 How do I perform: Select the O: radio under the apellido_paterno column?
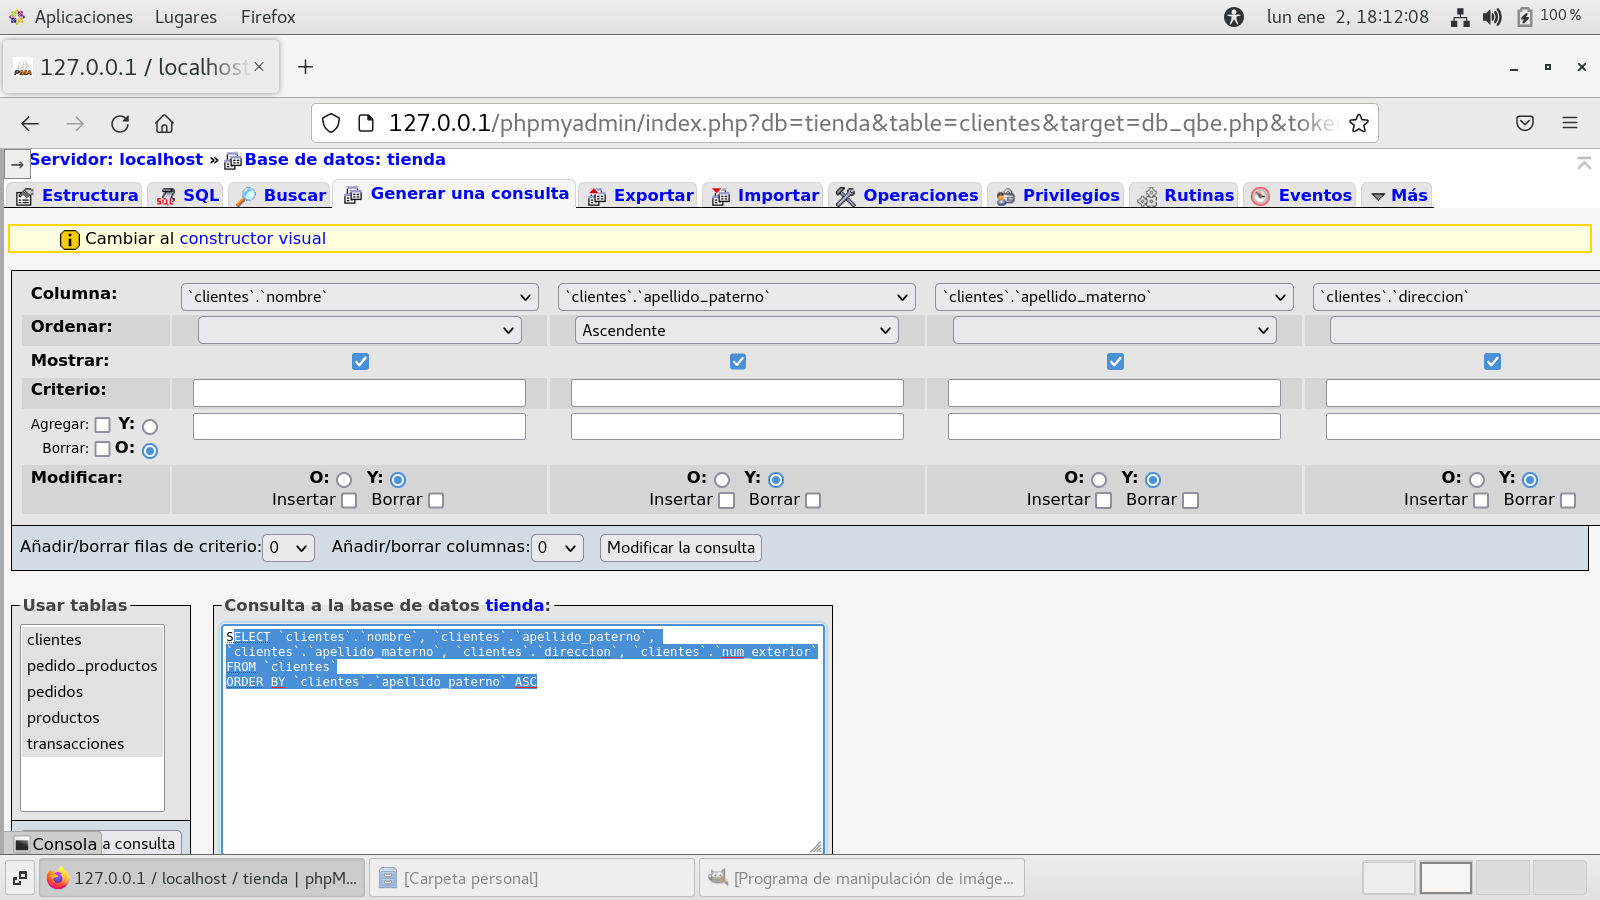[x=722, y=480]
